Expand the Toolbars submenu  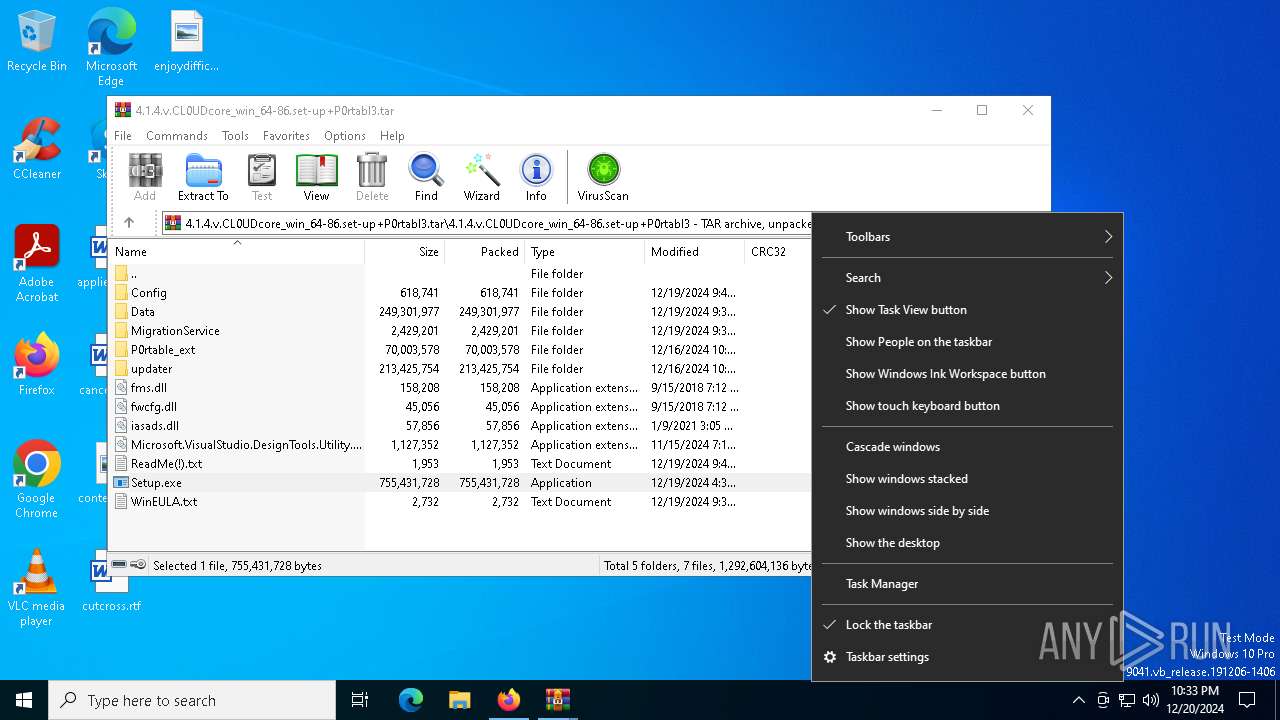pyautogui.click(x=967, y=237)
